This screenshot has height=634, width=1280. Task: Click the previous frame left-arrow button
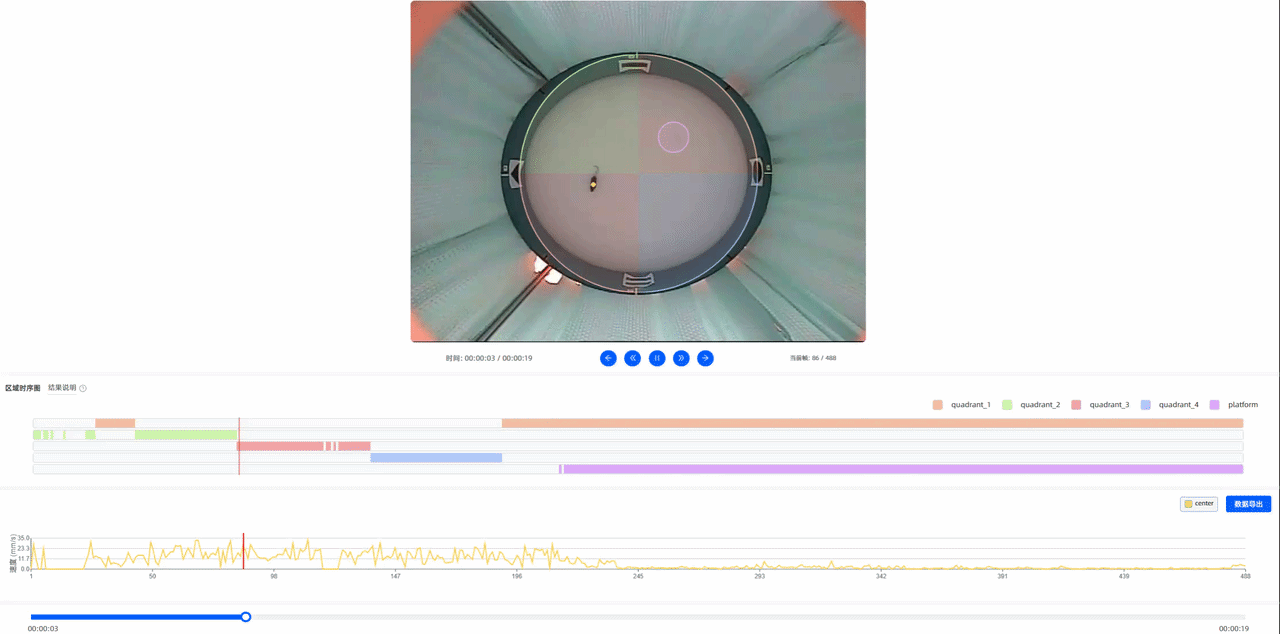[x=608, y=358]
